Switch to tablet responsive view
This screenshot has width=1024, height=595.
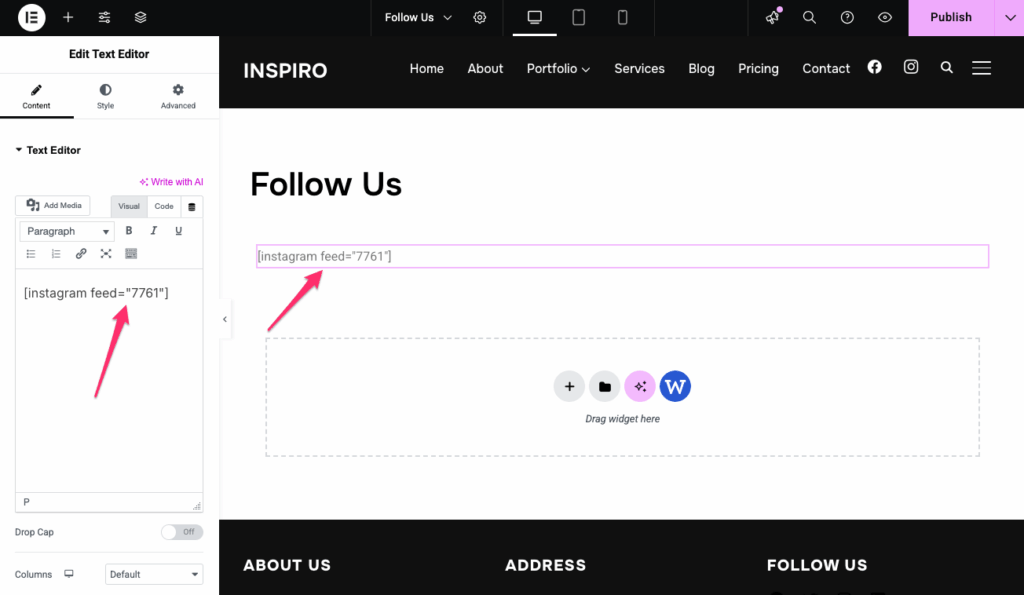[x=578, y=18]
